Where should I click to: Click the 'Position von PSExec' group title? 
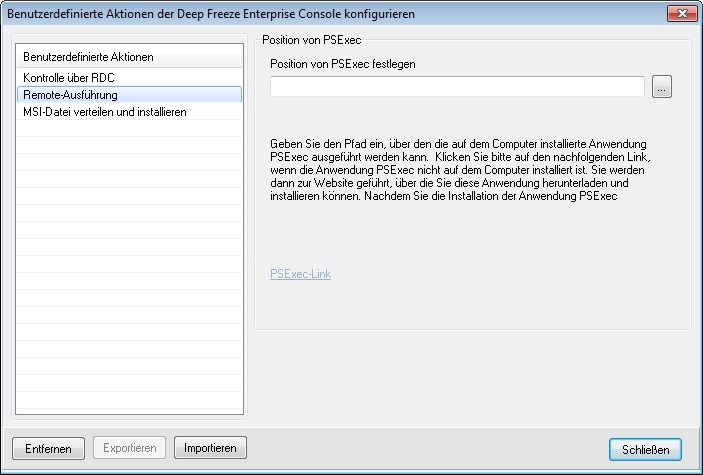(312, 40)
